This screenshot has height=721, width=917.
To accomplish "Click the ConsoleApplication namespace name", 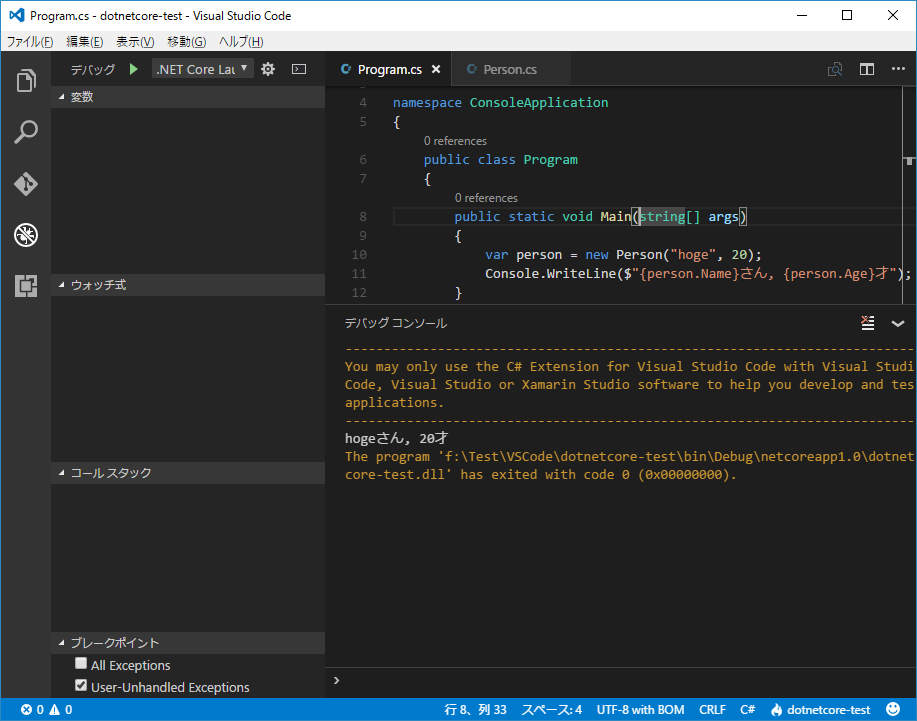I will (x=539, y=102).
